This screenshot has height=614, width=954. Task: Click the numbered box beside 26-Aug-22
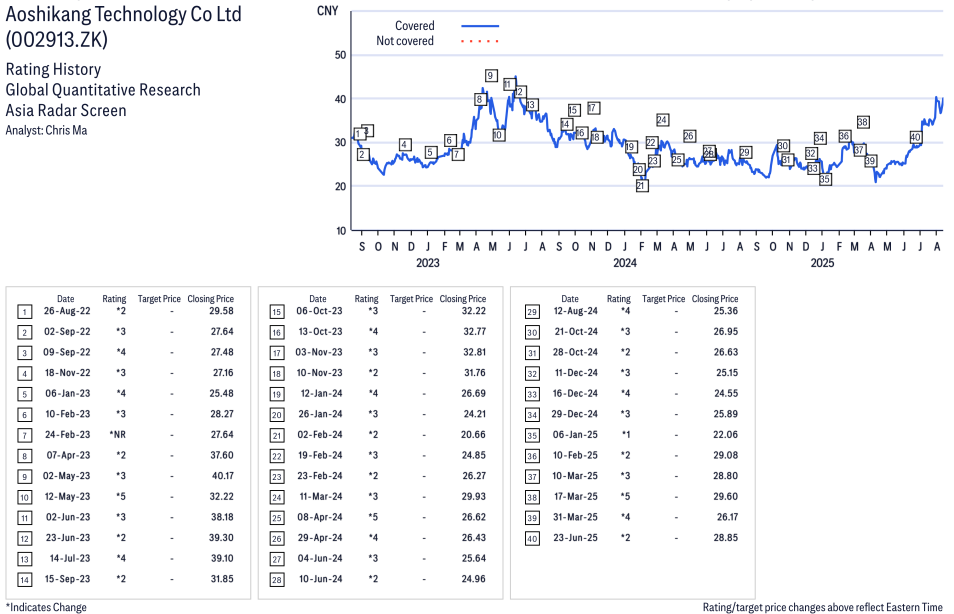click(24, 312)
